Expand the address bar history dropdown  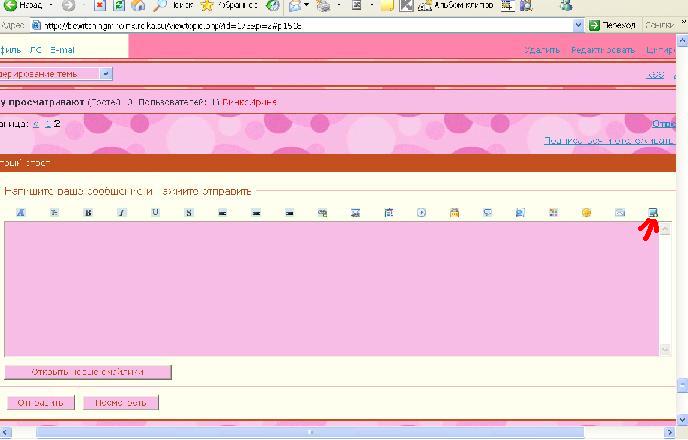[x=578, y=25]
